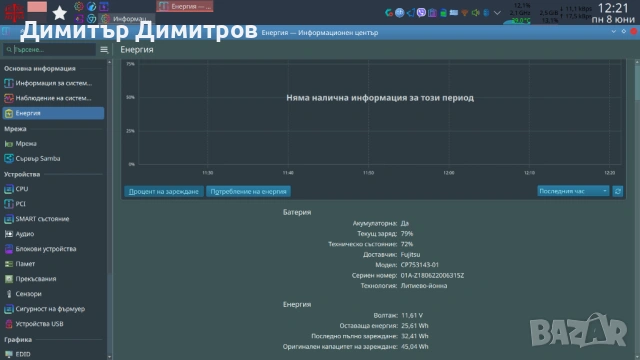Open Информация за систем... sidebar entry

pos(53,83)
